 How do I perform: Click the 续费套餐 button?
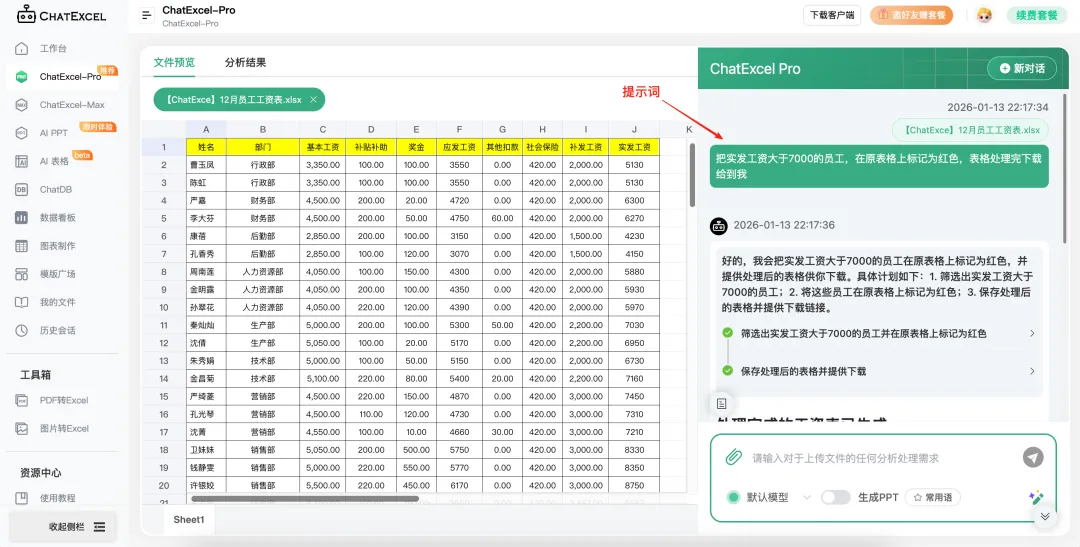[1037, 15]
